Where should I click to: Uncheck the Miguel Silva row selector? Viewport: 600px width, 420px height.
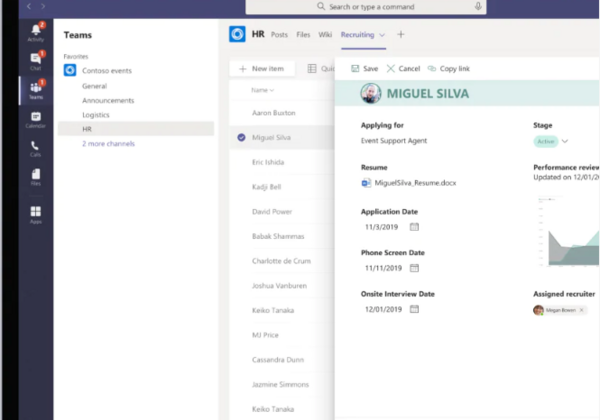point(241,137)
